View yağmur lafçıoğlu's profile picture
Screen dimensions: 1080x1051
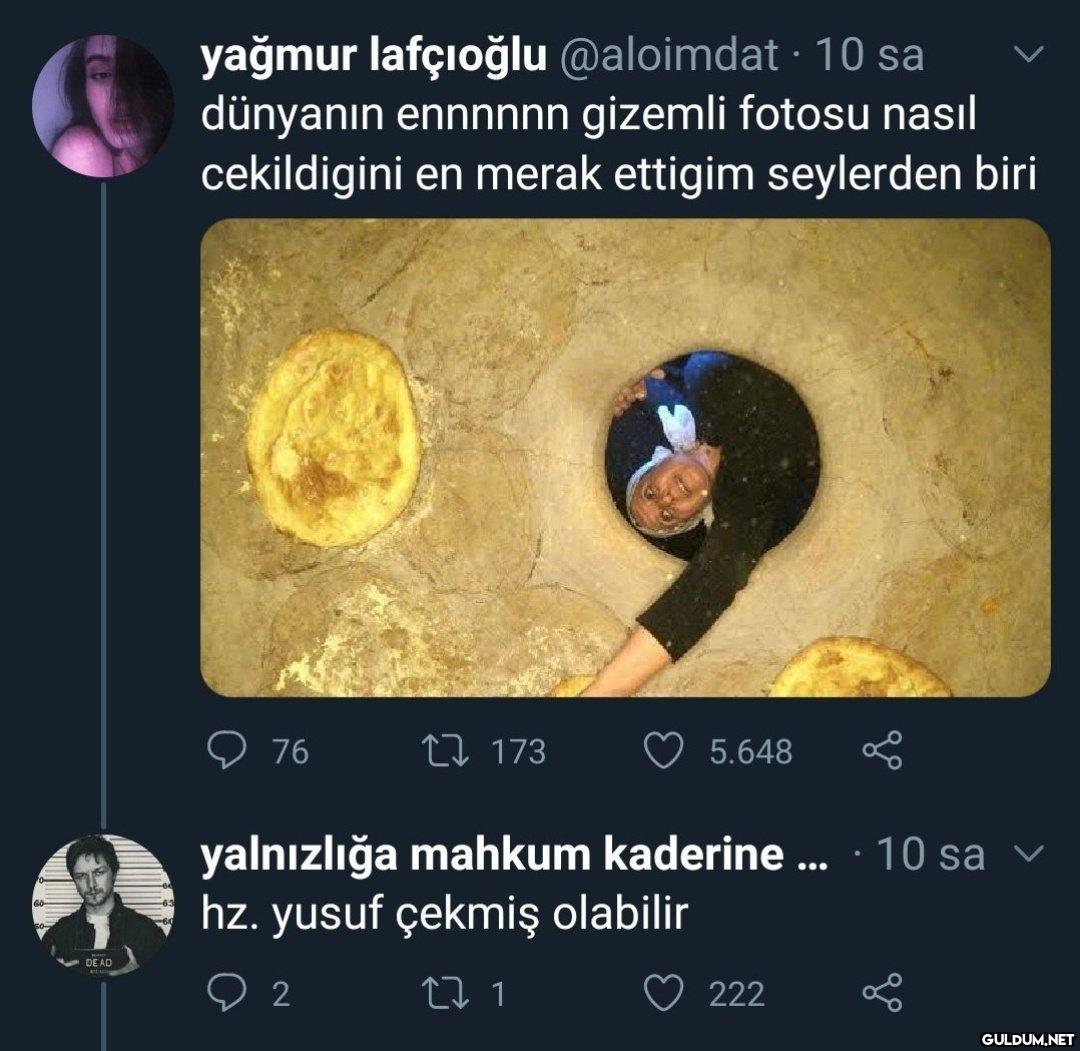[x=103, y=104]
